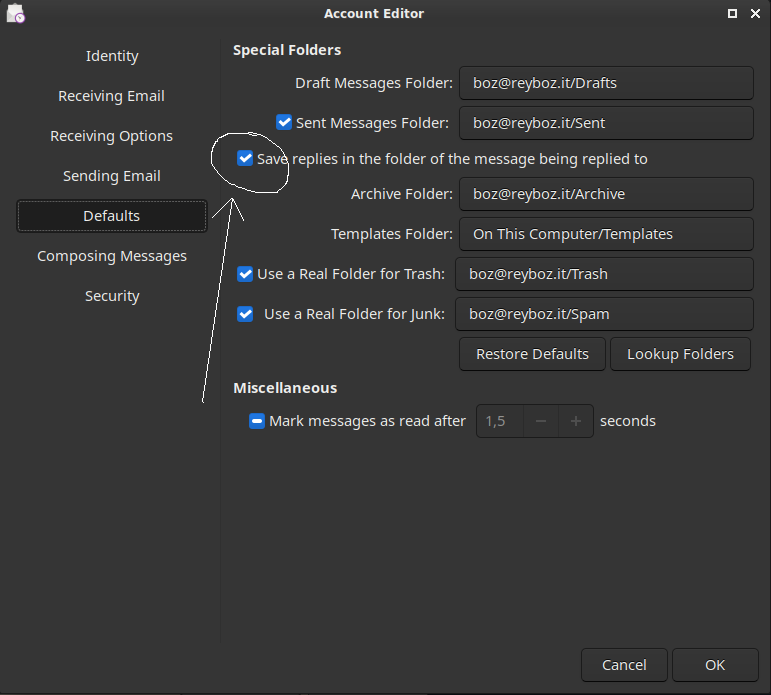
Task: Uncheck Save replies in folder of replied message
Action: (245, 158)
